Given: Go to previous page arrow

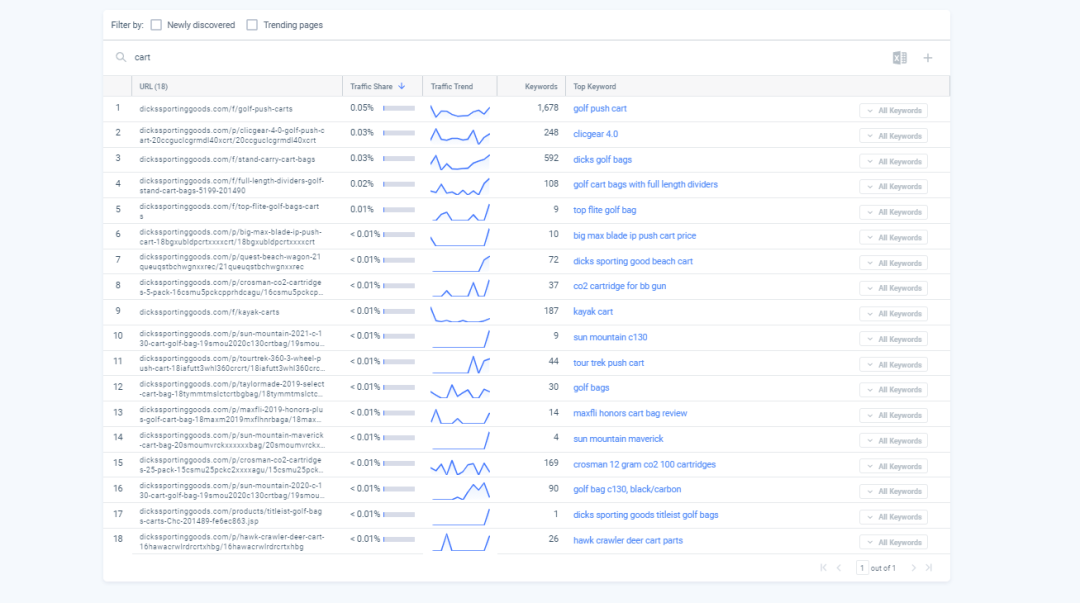Looking at the screenshot, I should coord(839,568).
